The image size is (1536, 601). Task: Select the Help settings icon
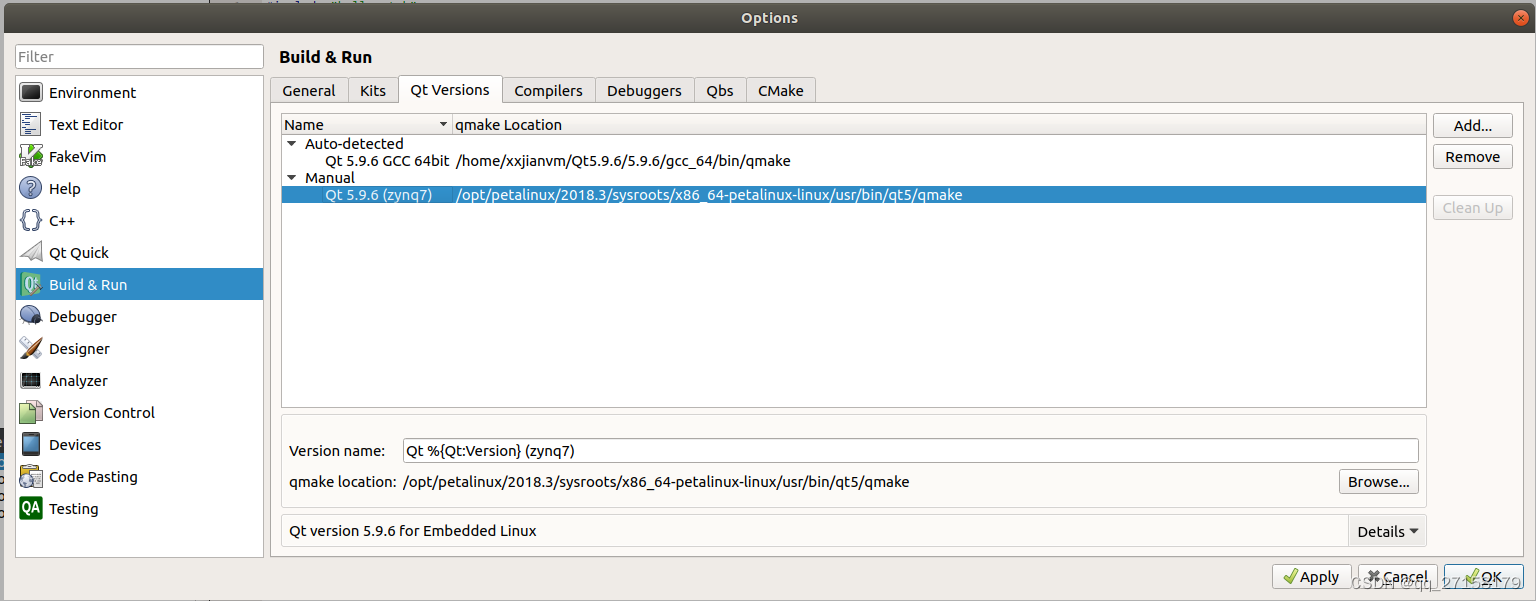[x=30, y=188]
